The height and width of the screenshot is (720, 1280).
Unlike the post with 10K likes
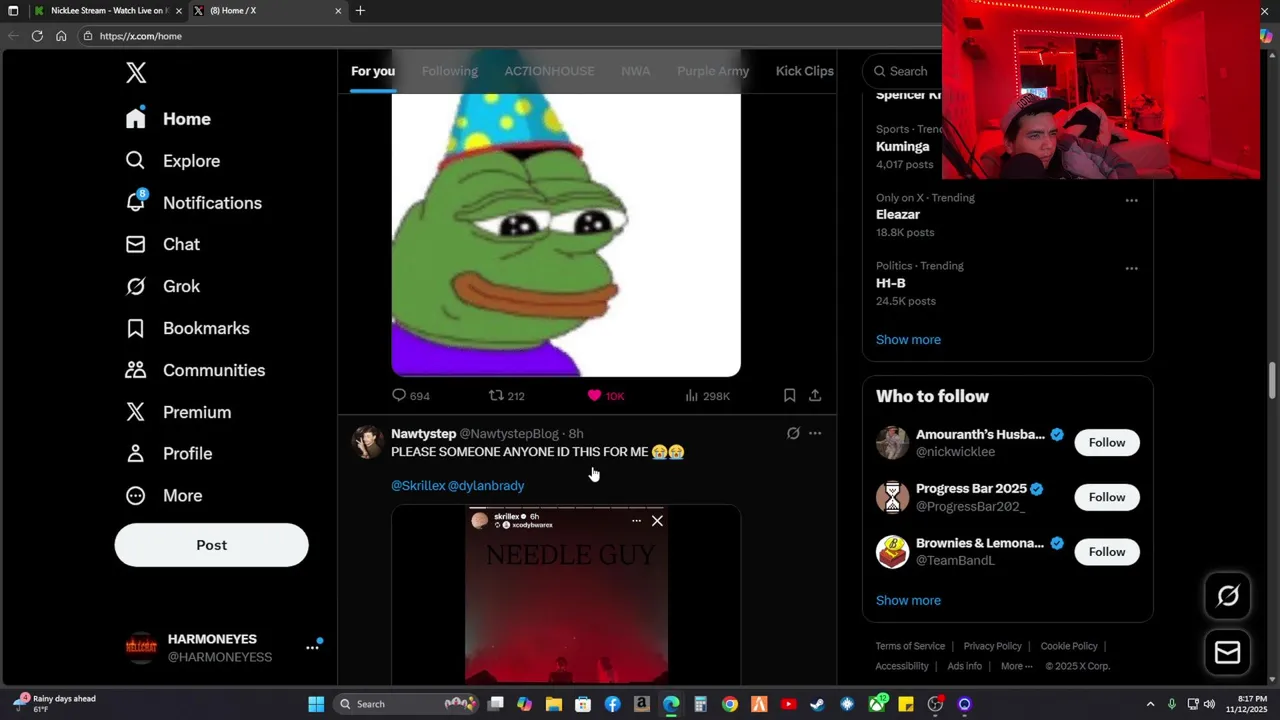[595, 395]
